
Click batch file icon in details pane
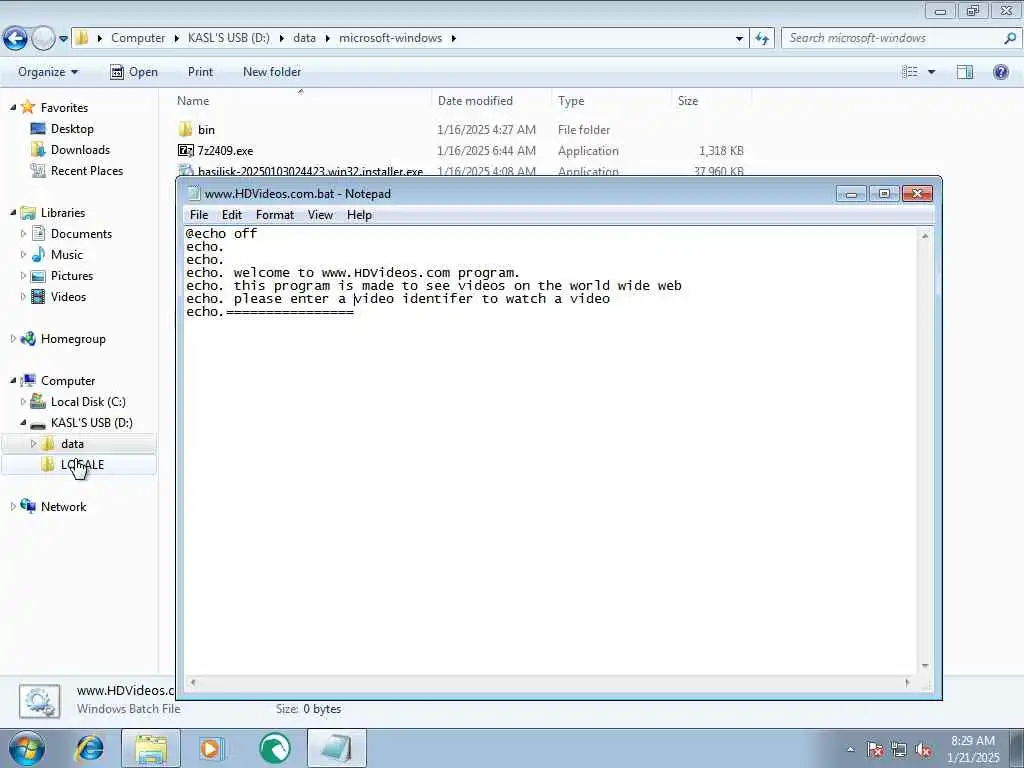tap(40, 701)
